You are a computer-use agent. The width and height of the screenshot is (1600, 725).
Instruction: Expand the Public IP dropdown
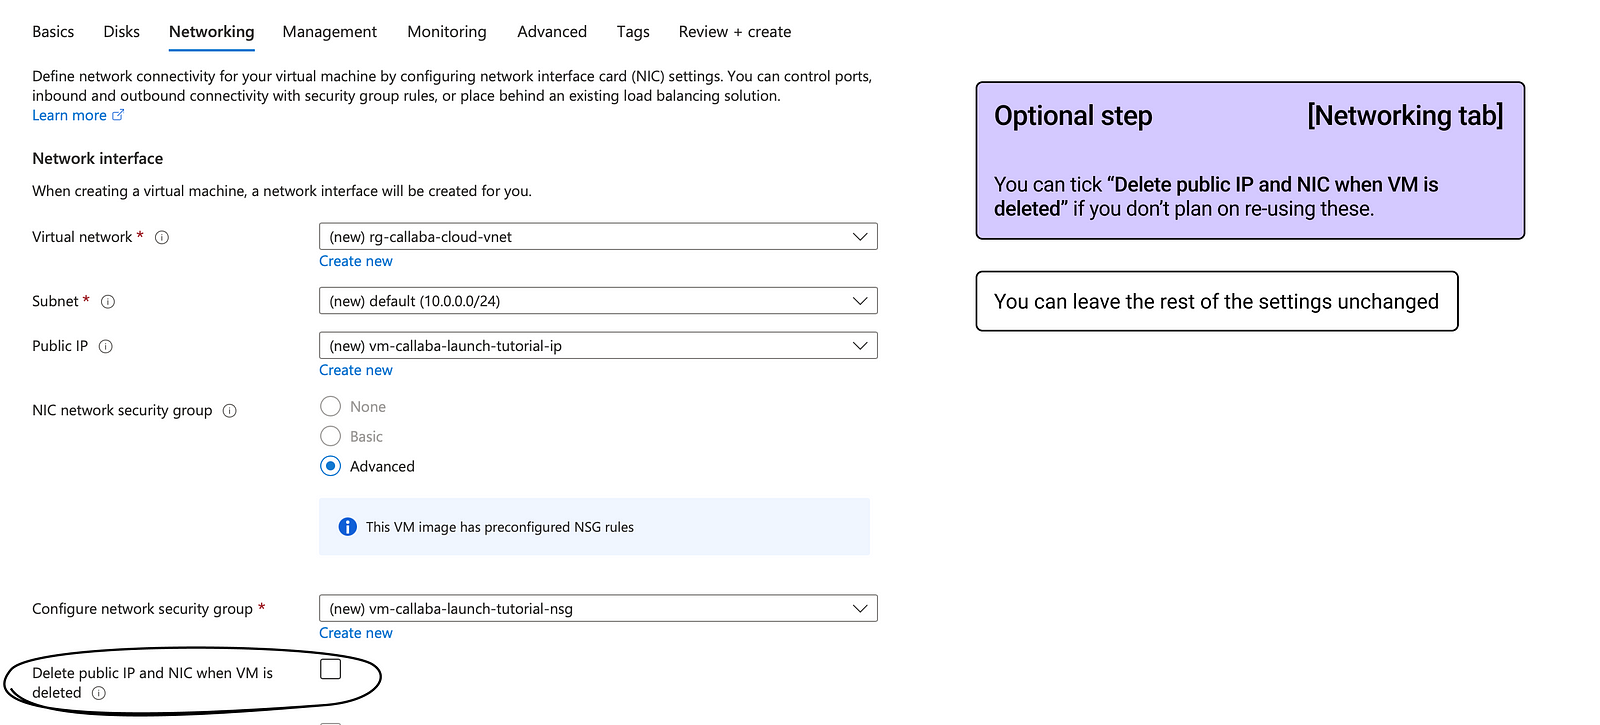pyautogui.click(x=598, y=346)
